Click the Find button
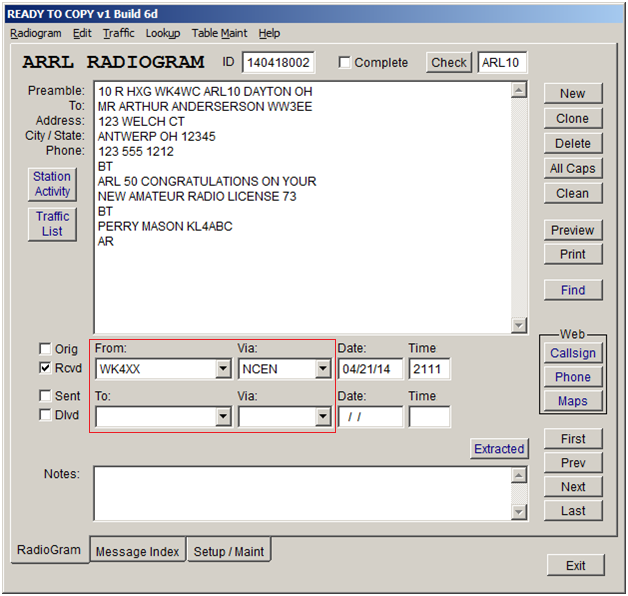This screenshot has width=628, height=596. [573, 290]
